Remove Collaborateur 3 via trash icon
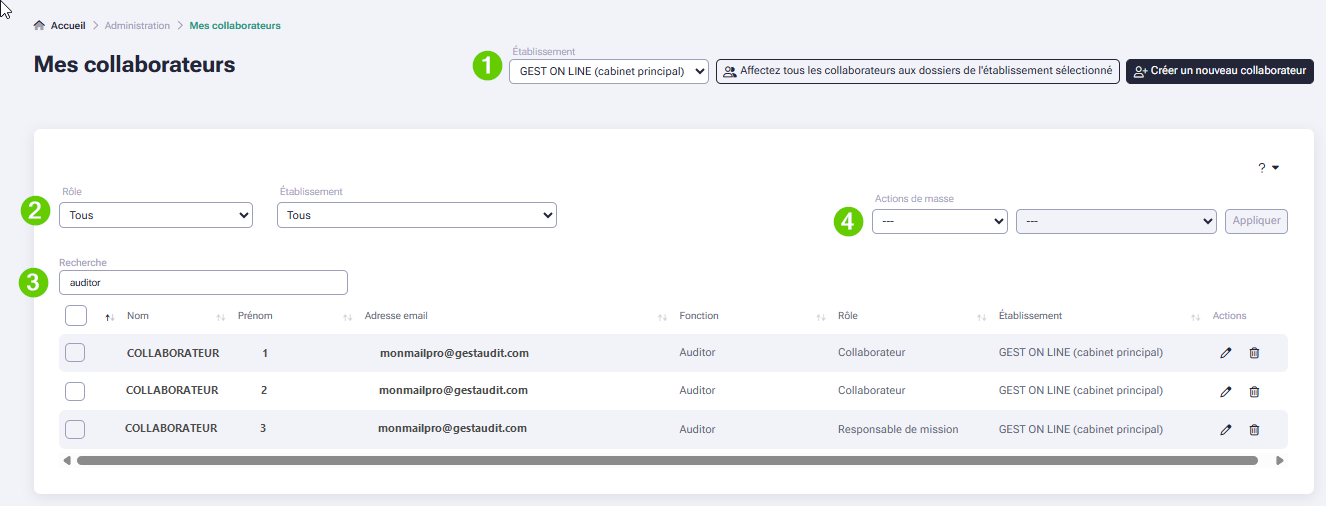The width and height of the screenshot is (1326, 506). point(1254,430)
